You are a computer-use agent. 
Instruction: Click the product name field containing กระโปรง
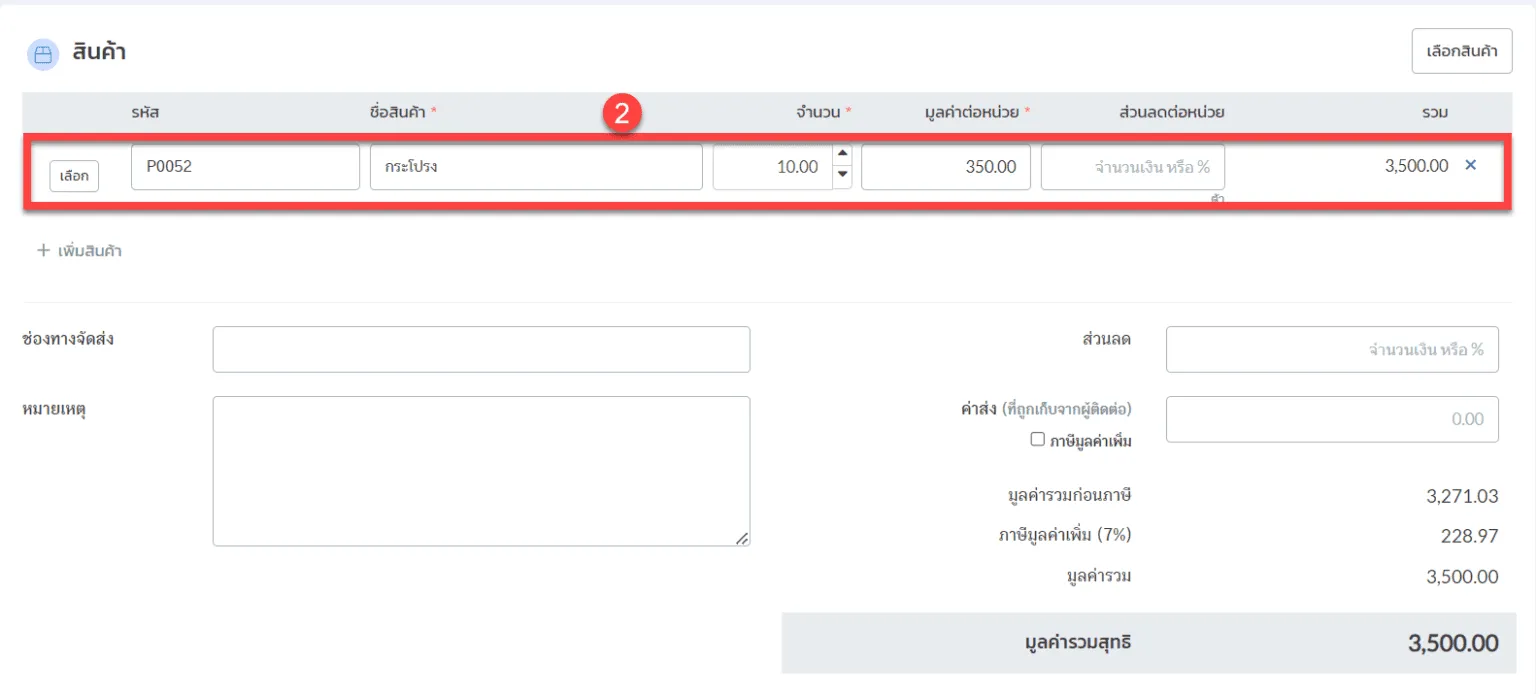(x=536, y=167)
